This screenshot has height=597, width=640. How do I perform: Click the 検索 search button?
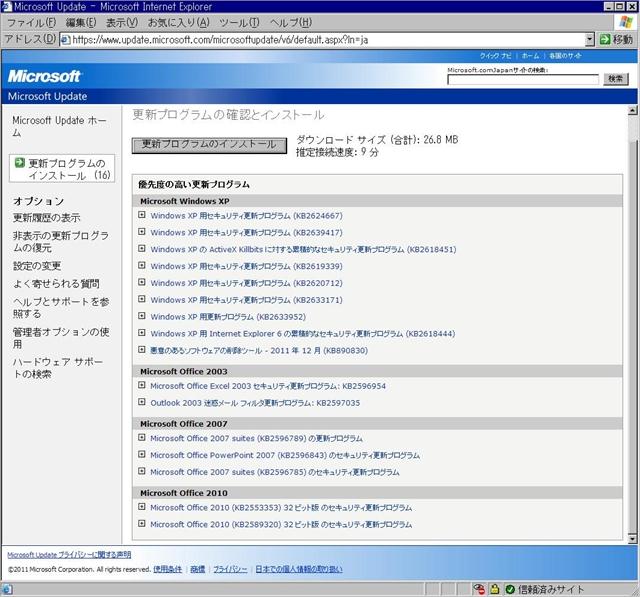click(x=616, y=79)
